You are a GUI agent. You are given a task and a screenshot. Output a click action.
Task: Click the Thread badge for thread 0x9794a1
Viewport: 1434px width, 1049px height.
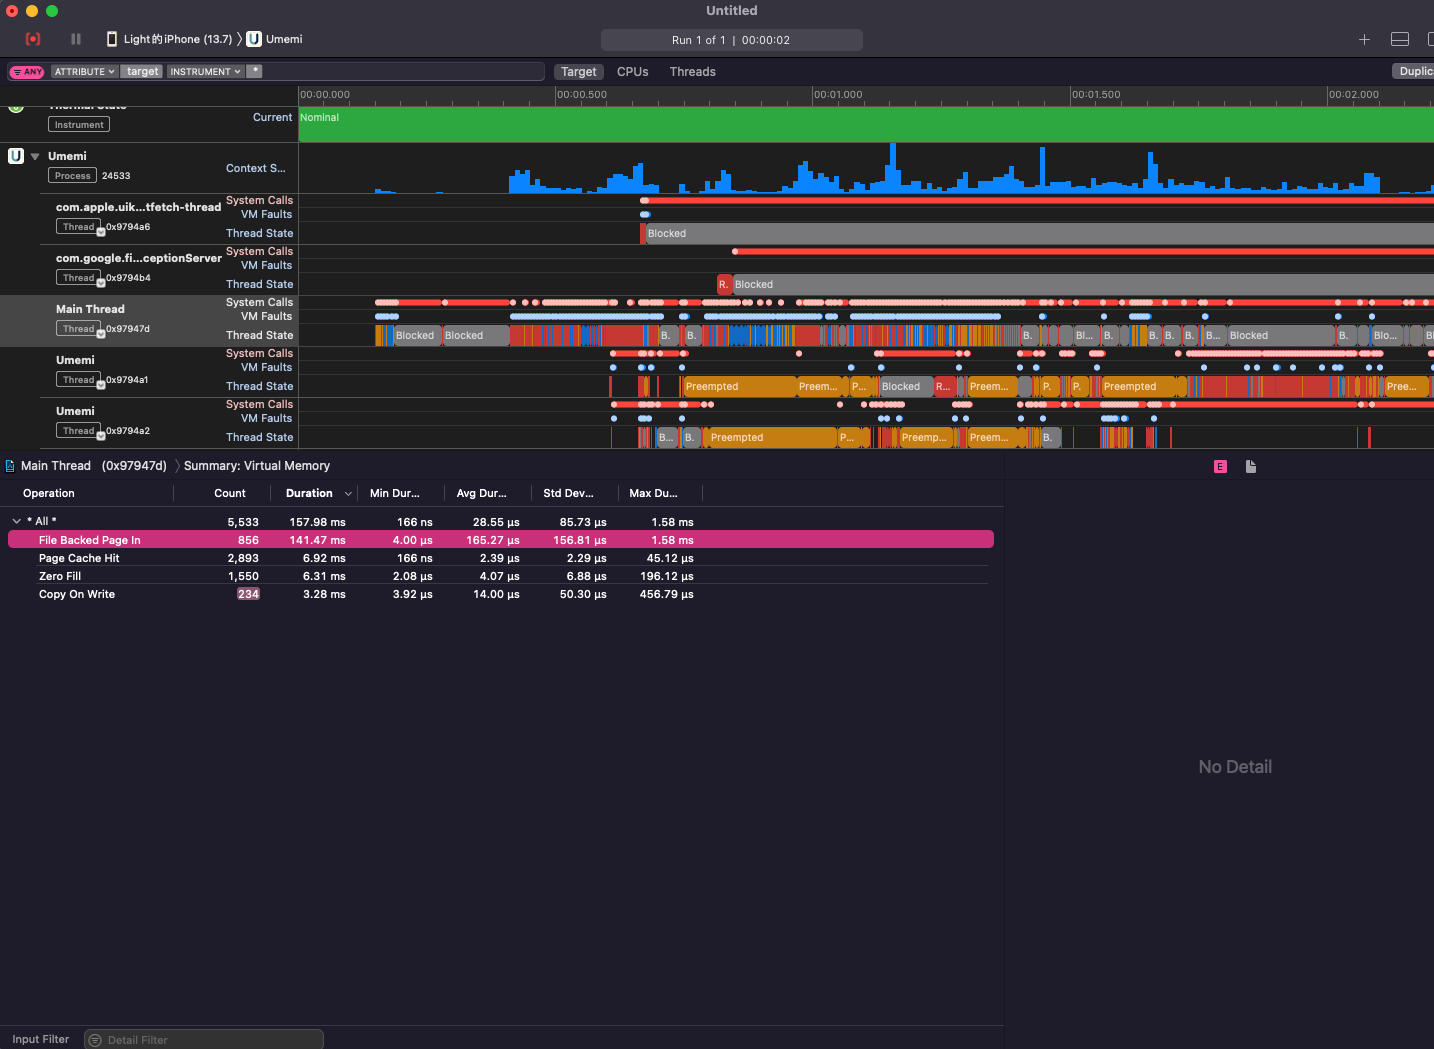tap(79, 380)
